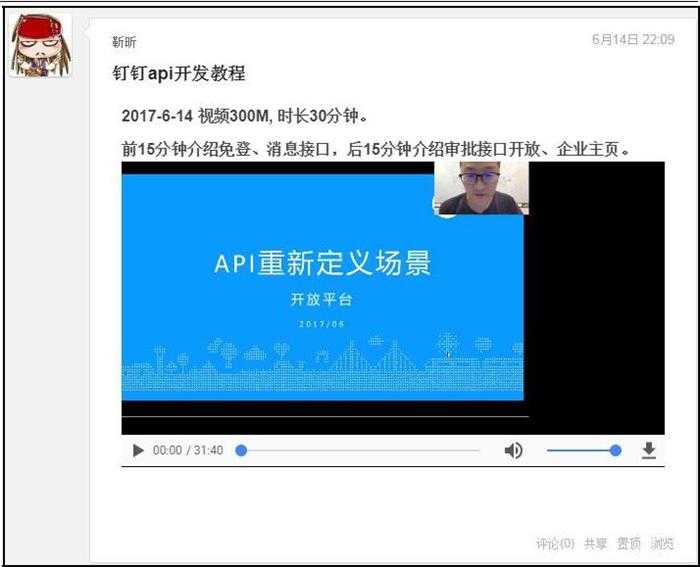The image size is (700, 567).
Task: Click the 置顶 link
Action: (628, 543)
